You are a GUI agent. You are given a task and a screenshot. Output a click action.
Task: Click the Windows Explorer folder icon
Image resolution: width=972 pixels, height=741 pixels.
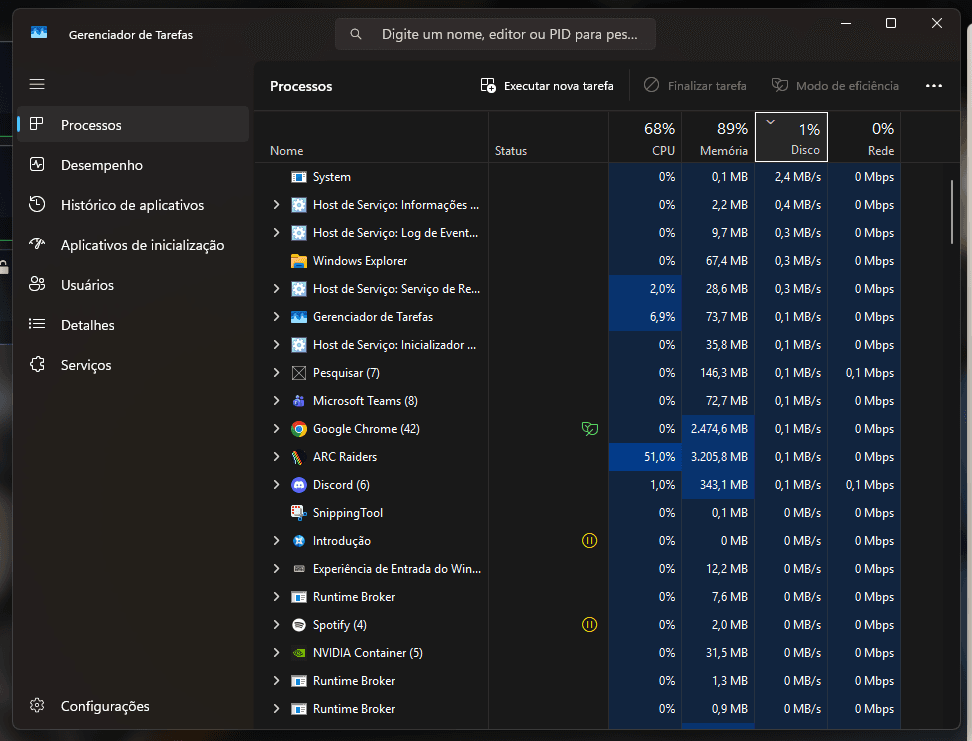(298, 261)
